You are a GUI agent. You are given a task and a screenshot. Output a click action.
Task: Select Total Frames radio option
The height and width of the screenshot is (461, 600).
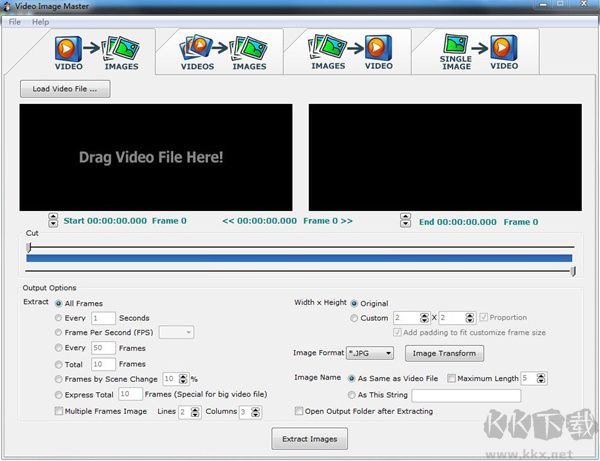point(58,364)
